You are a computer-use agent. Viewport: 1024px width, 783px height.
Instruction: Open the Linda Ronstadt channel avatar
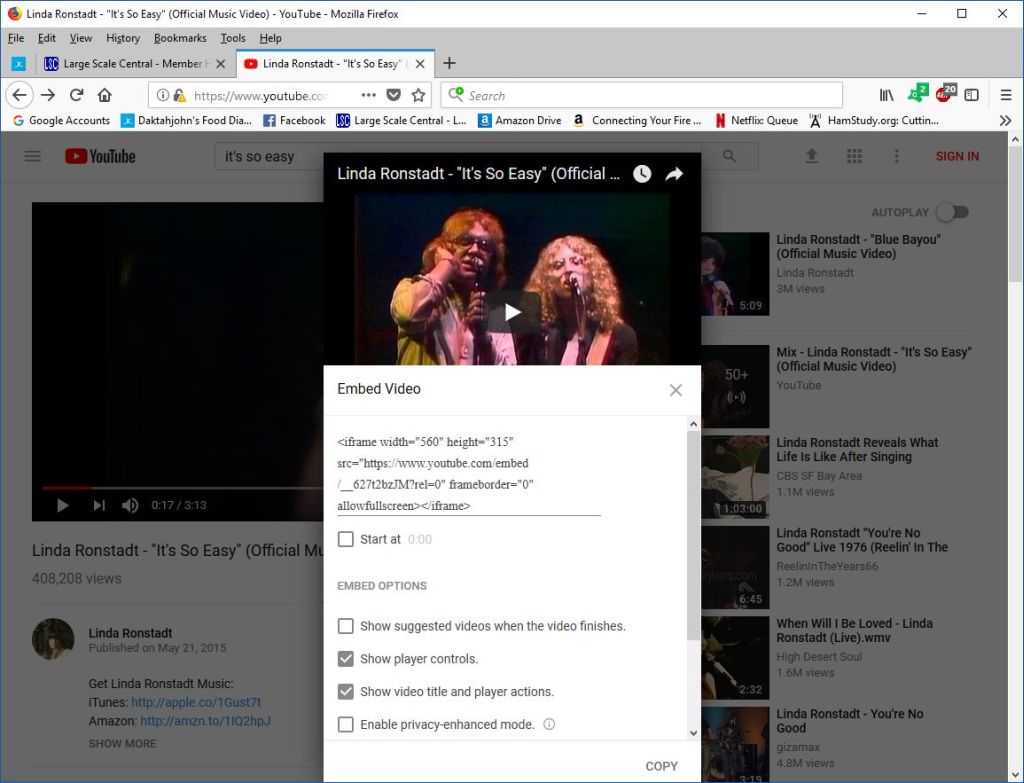(53, 639)
